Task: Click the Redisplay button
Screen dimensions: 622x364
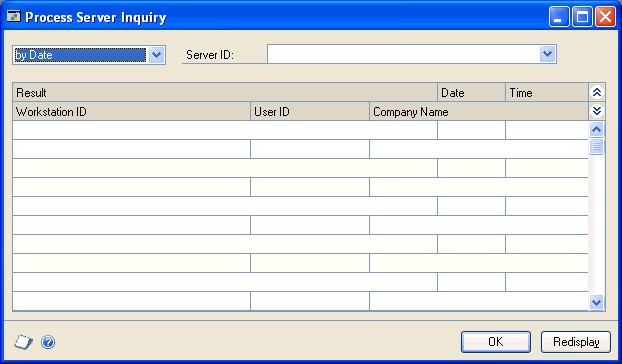Action: click(x=576, y=342)
